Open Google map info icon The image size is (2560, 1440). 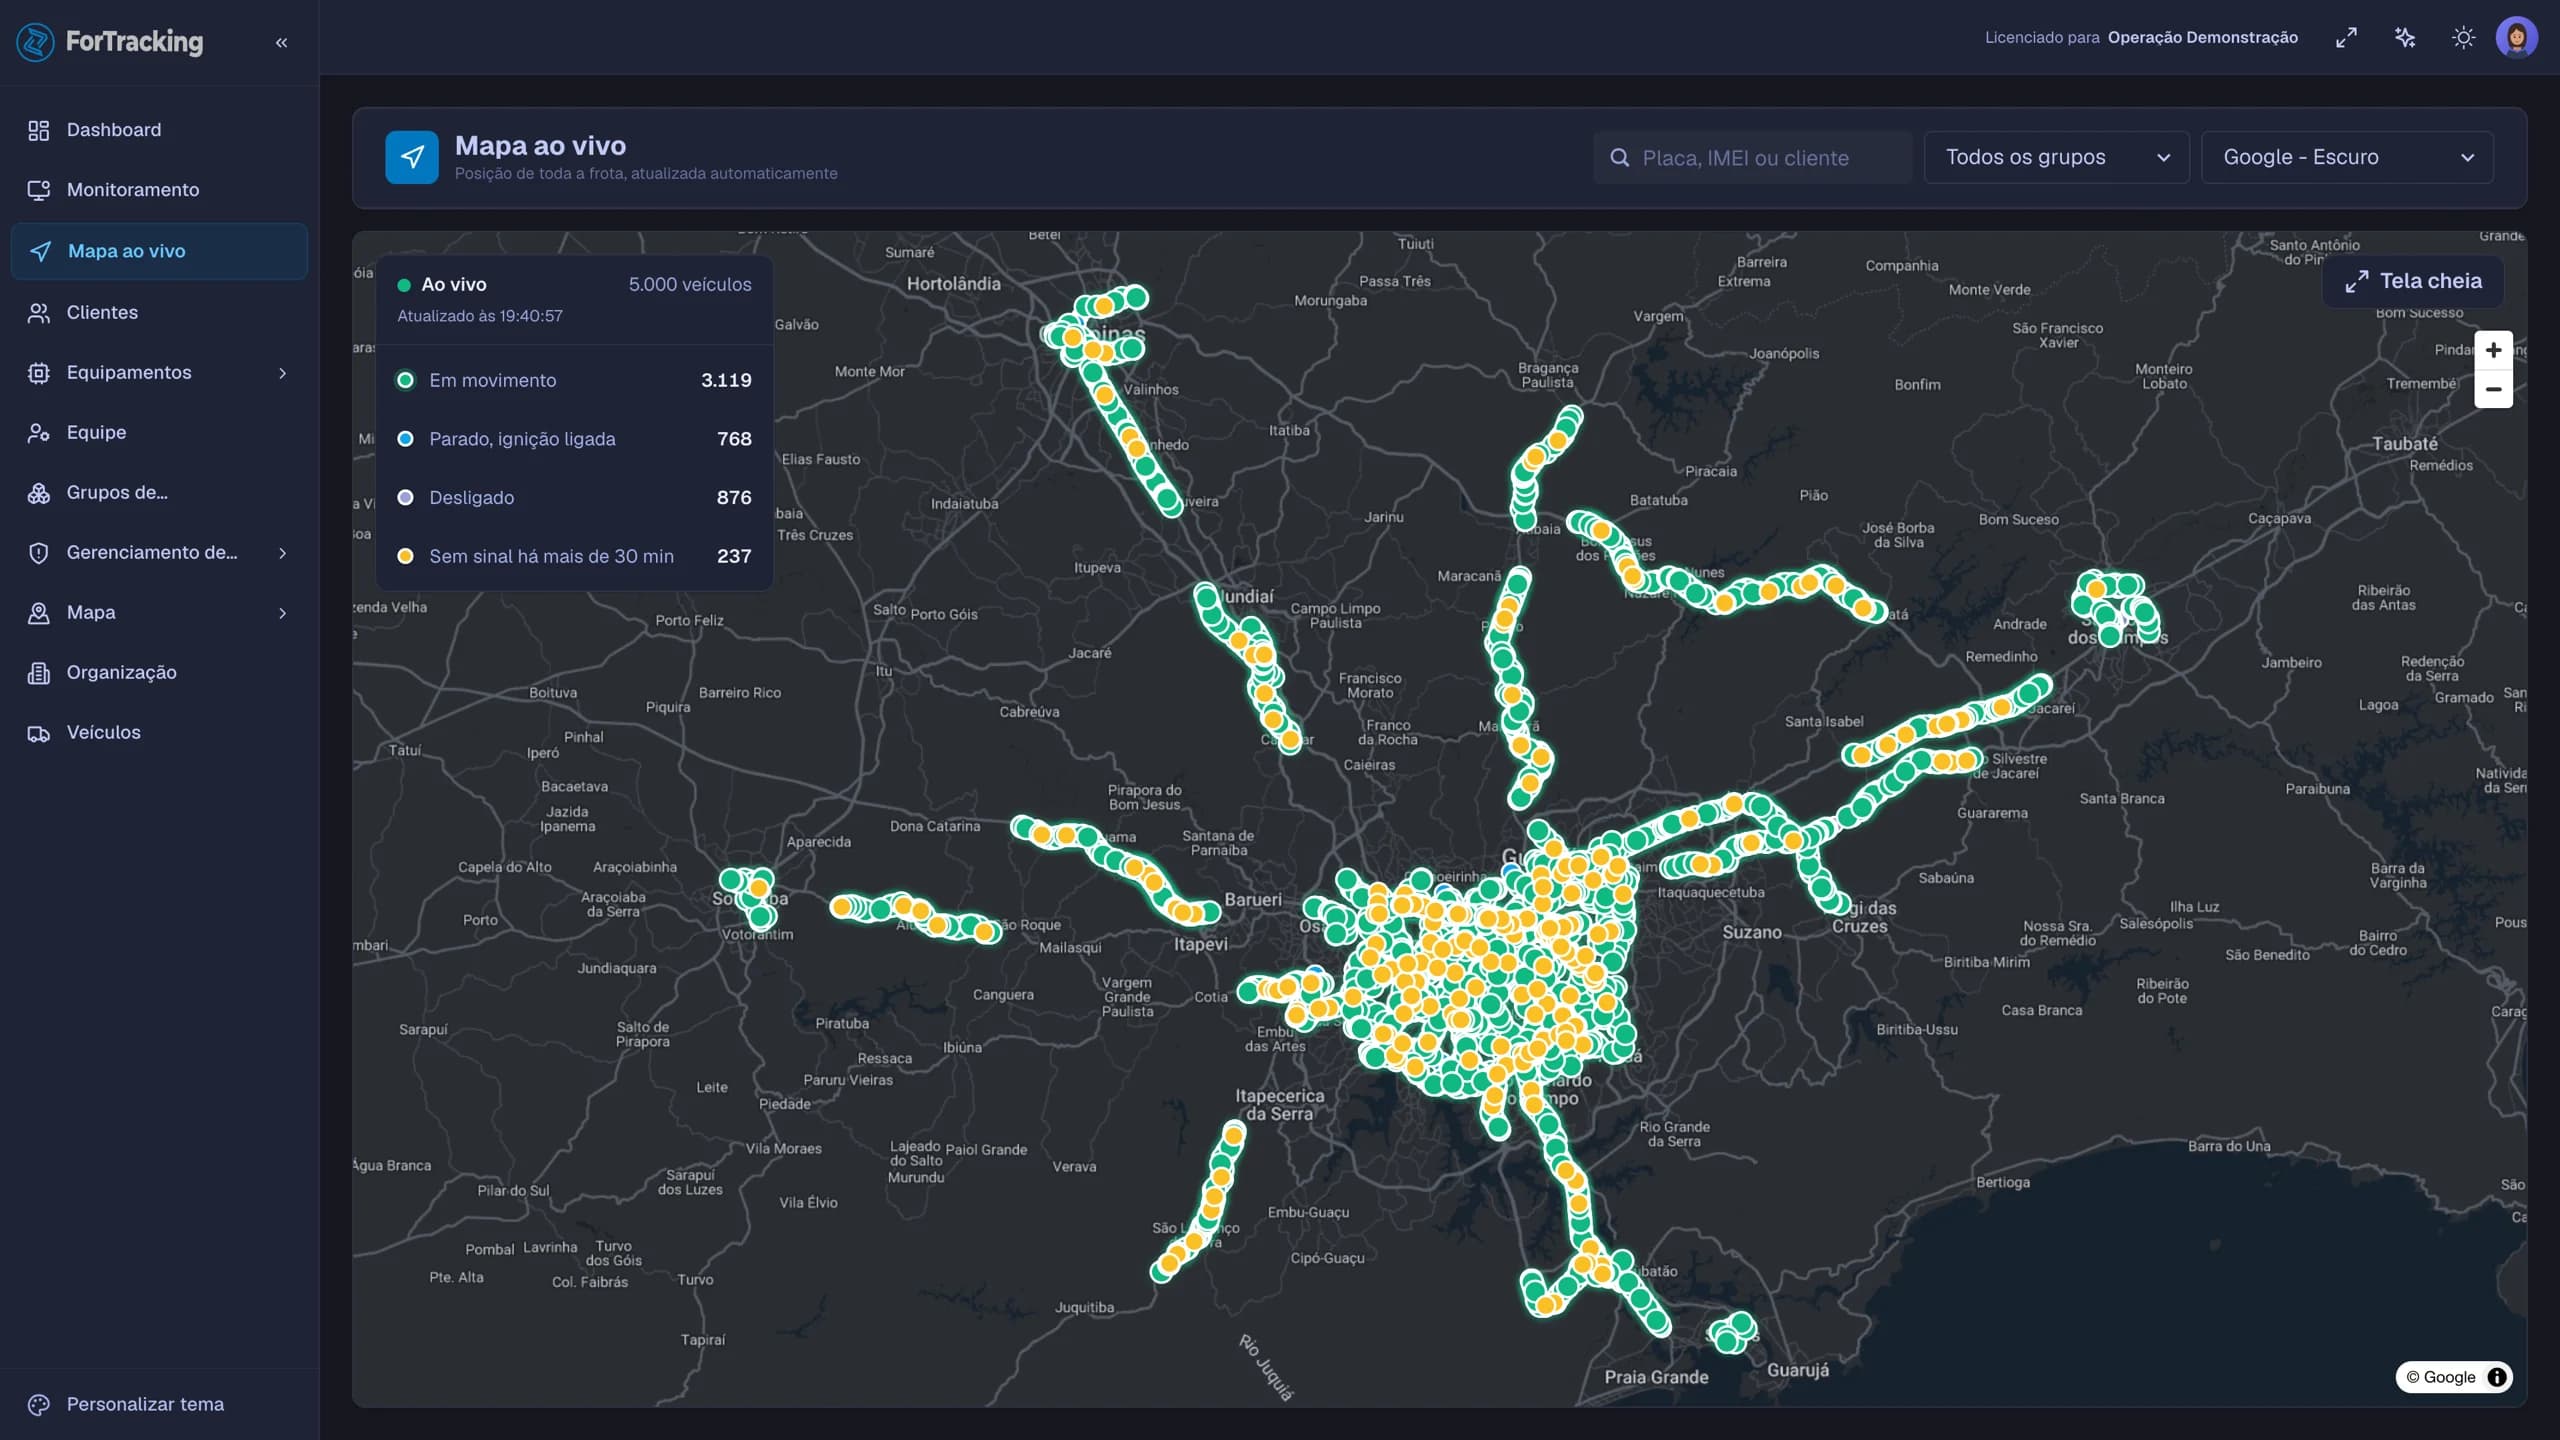coord(2497,1377)
